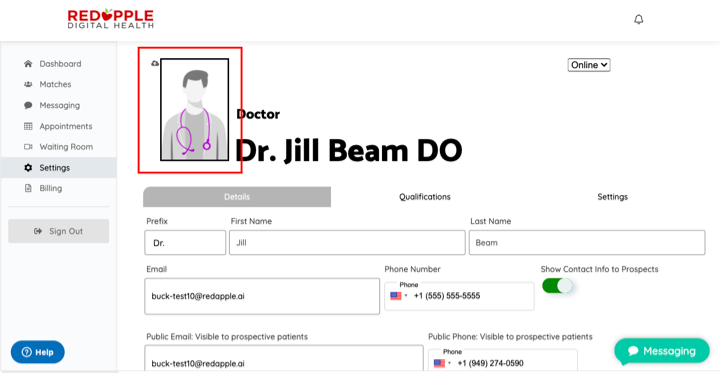This screenshot has height=373, width=720.
Task: Click the upload cloud icon above photo
Action: coord(155,63)
